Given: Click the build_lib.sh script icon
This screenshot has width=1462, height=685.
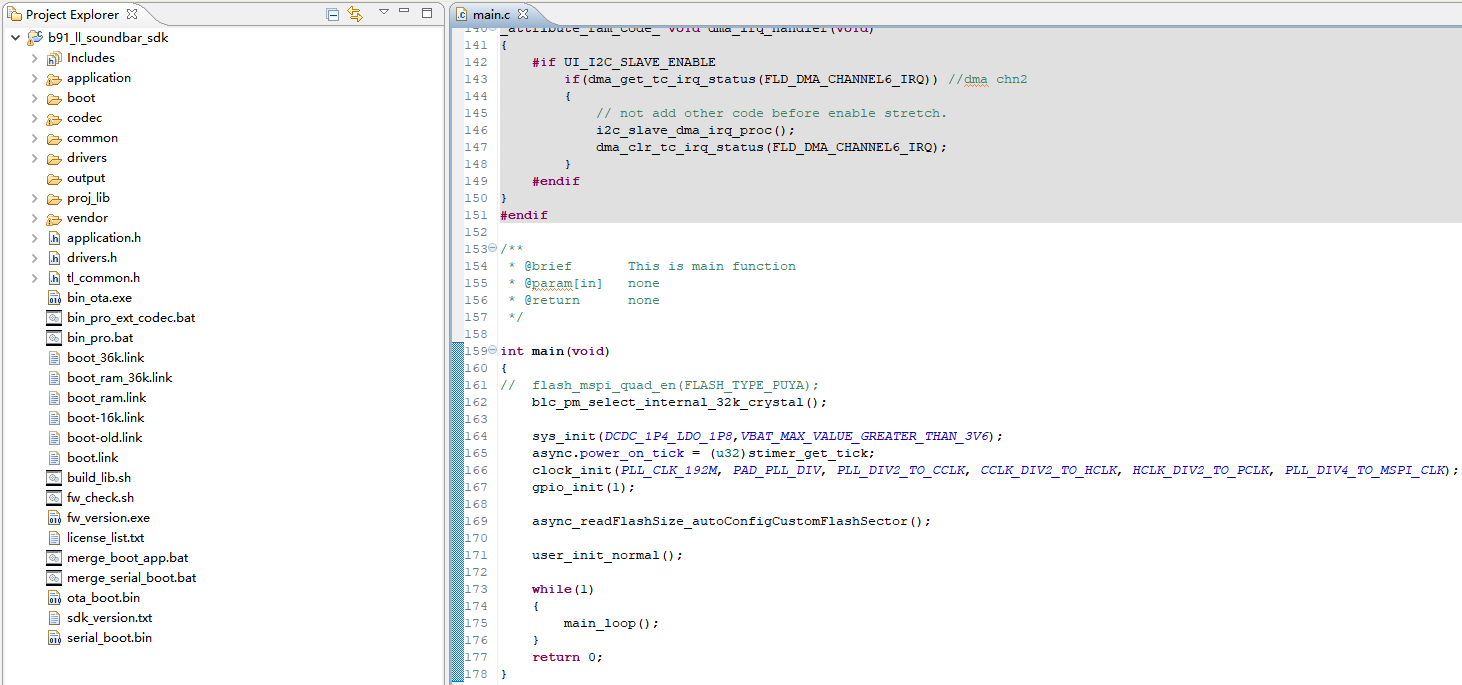Looking at the screenshot, I should point(54,478).
